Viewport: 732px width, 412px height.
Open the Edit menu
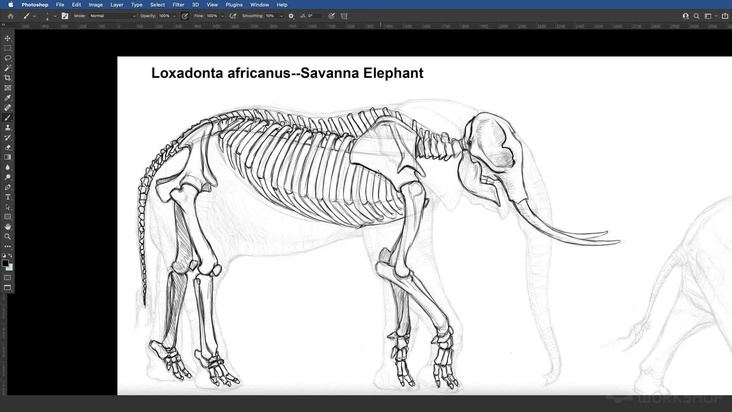point(77,5)
